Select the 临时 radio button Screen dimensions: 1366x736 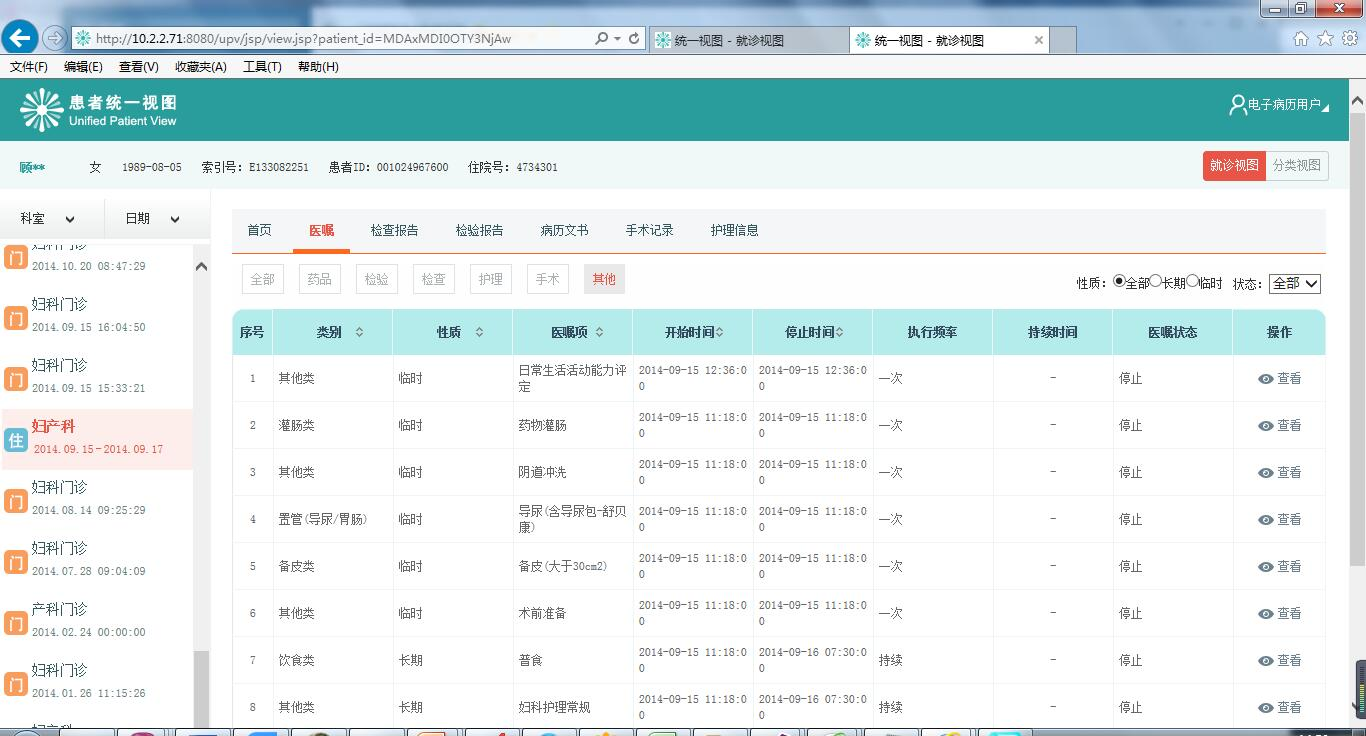(x=1192, y=282)
